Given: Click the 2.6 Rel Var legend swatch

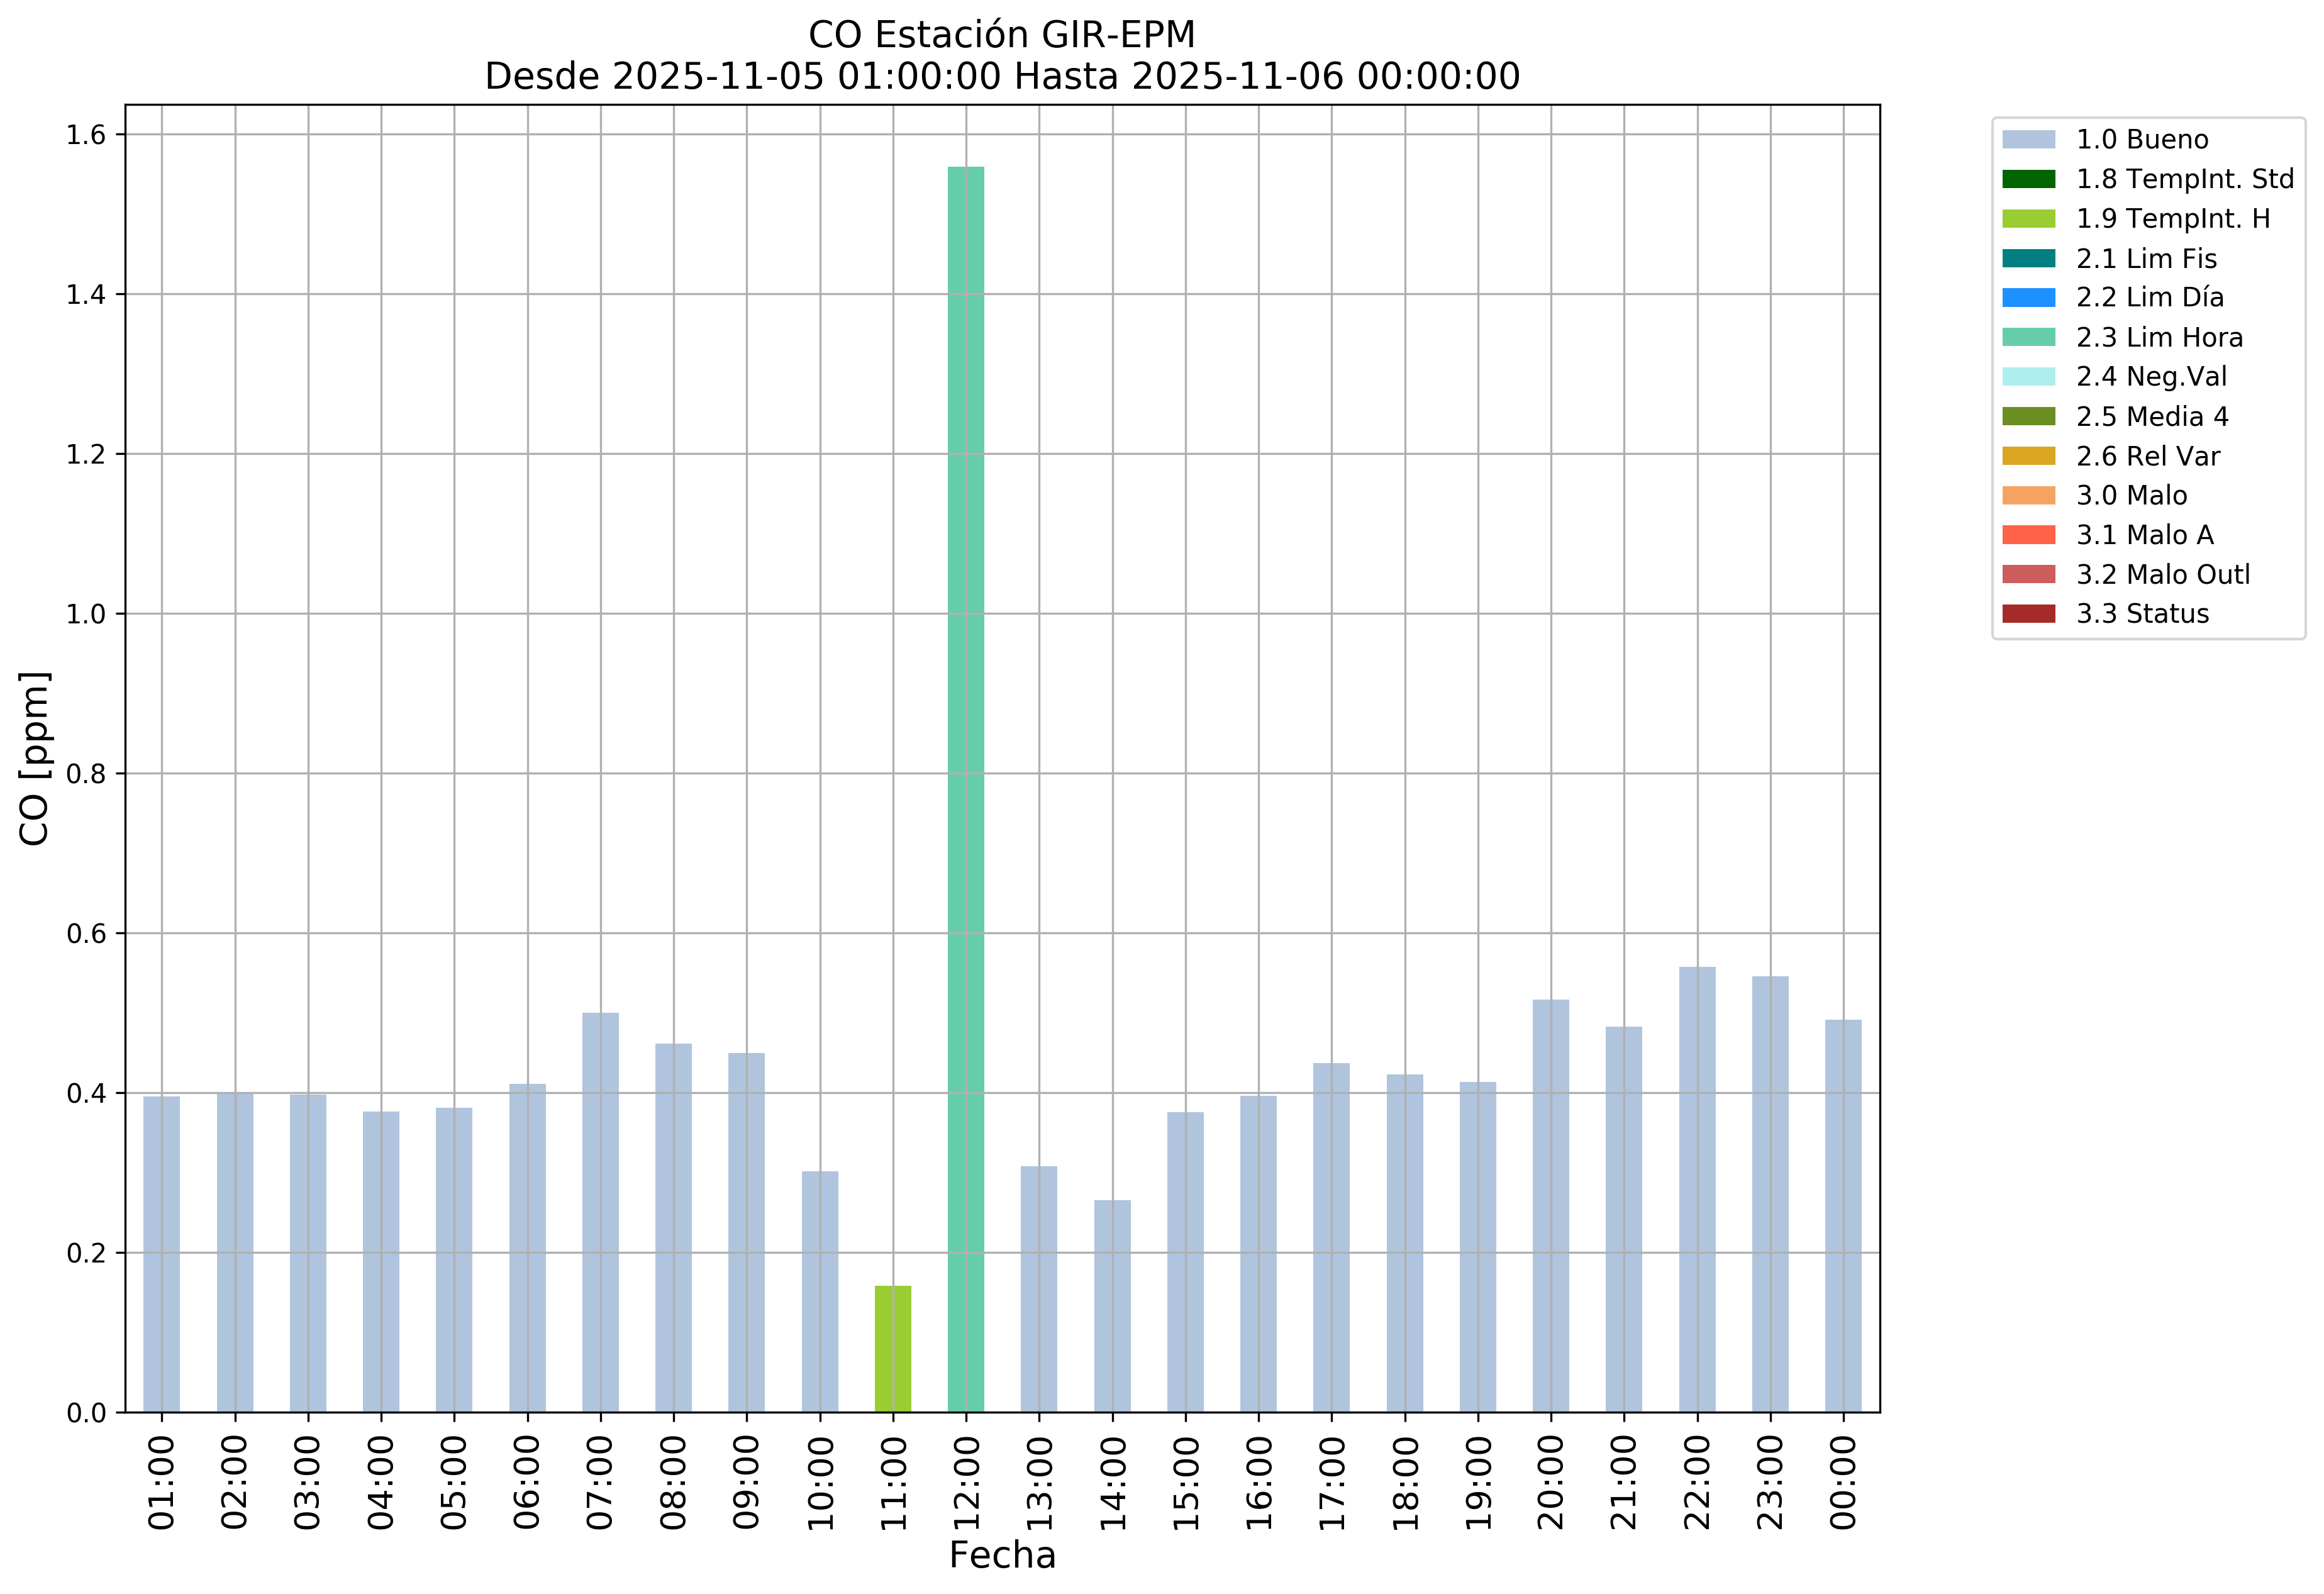Looking at the screenshot, I should [2028, 456].
